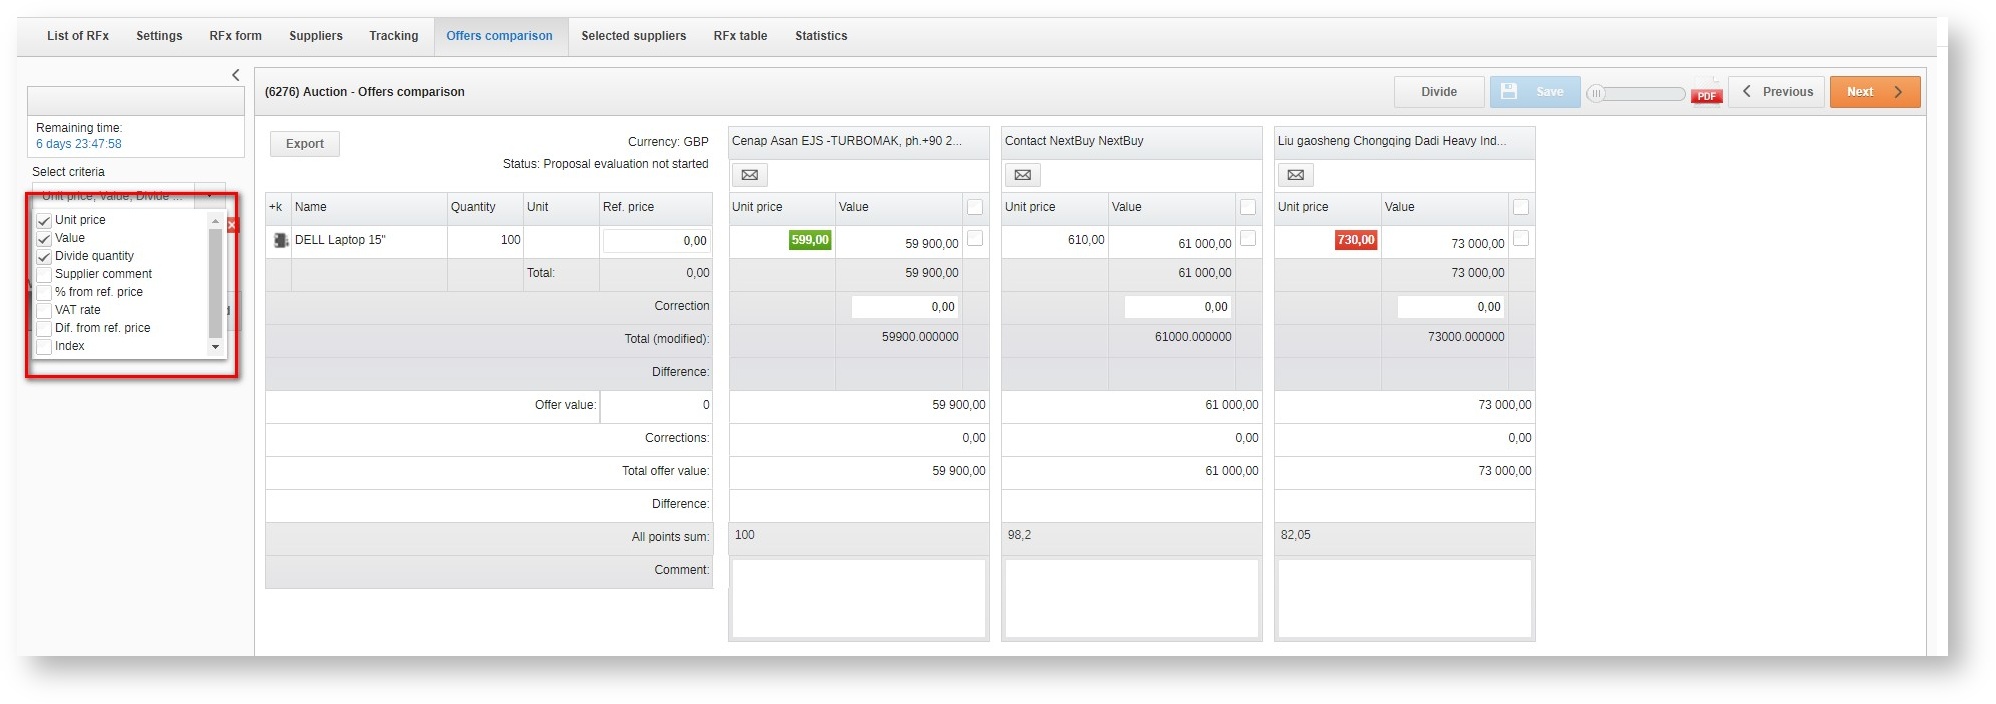Collapse the left sidebar with the arrow
1996x704 pixels.
click(236, 75)
